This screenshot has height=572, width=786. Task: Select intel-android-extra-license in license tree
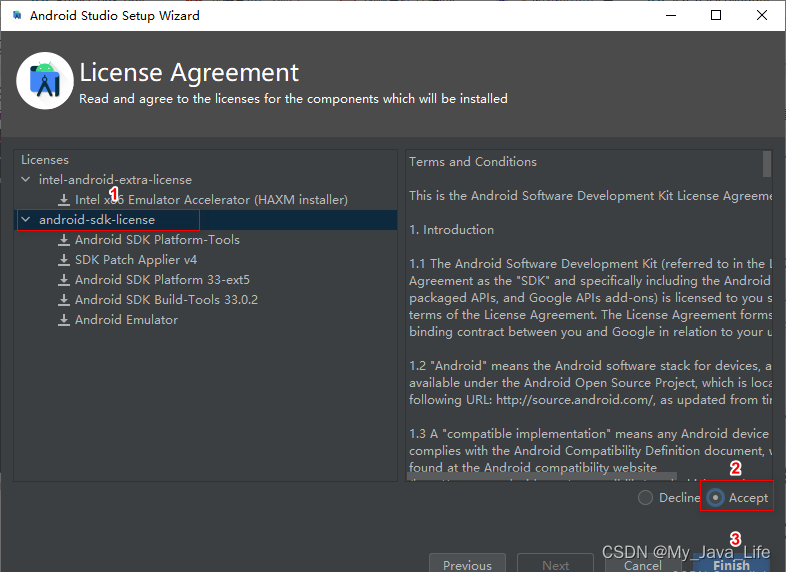(115, 179)
